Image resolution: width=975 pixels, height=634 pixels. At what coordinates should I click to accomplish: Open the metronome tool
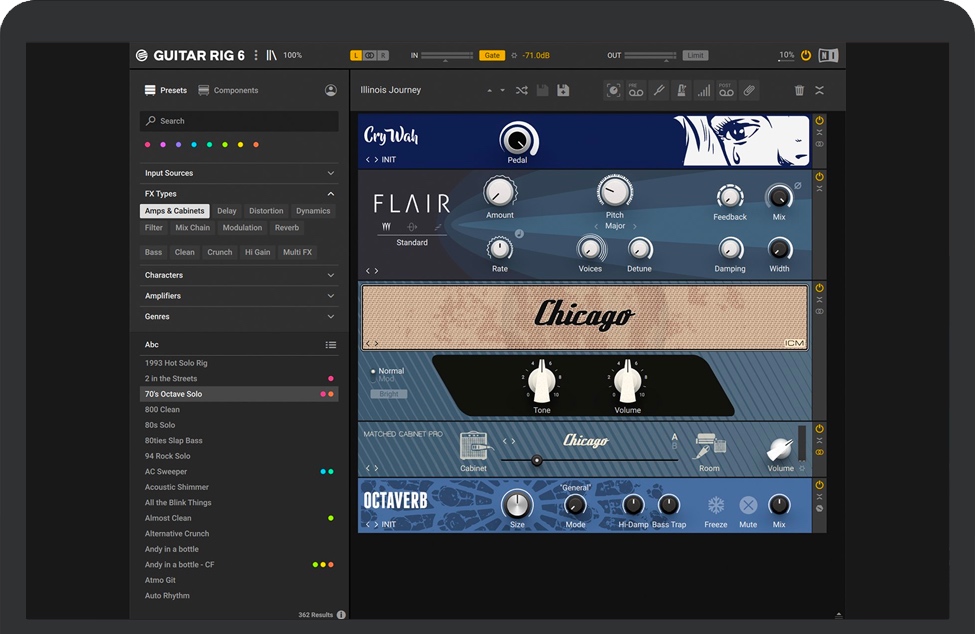coord(681,91)
